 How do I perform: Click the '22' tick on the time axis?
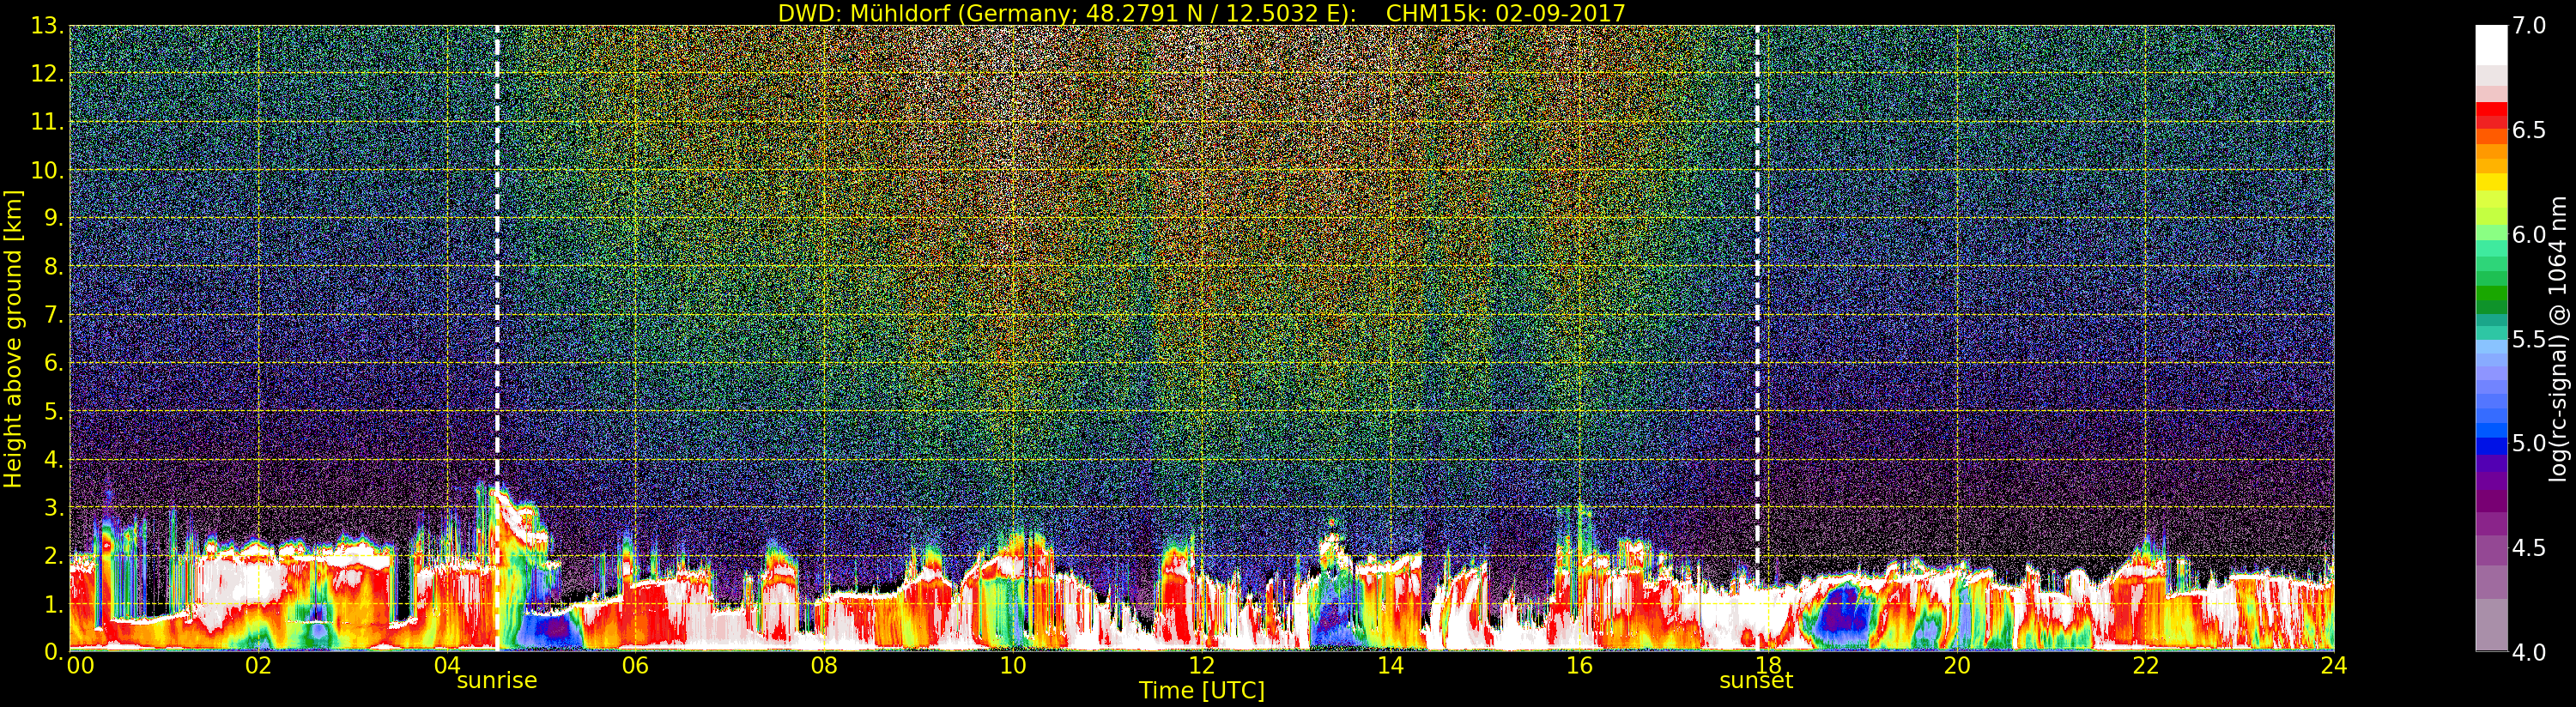coord(2145,666)
